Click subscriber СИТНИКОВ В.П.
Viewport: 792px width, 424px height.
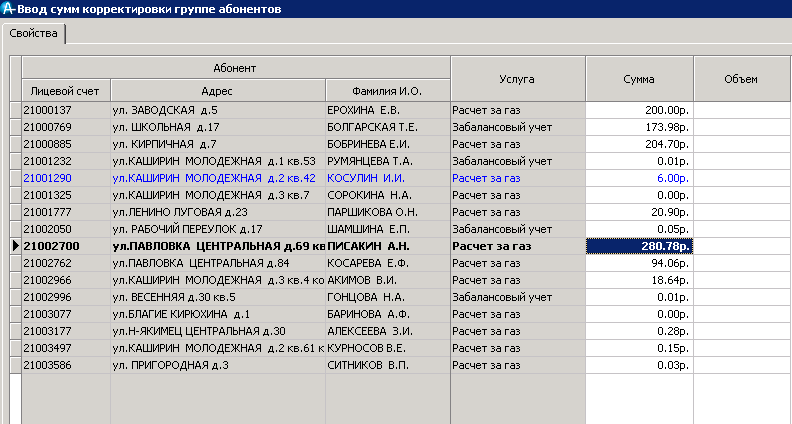(387, 365)
